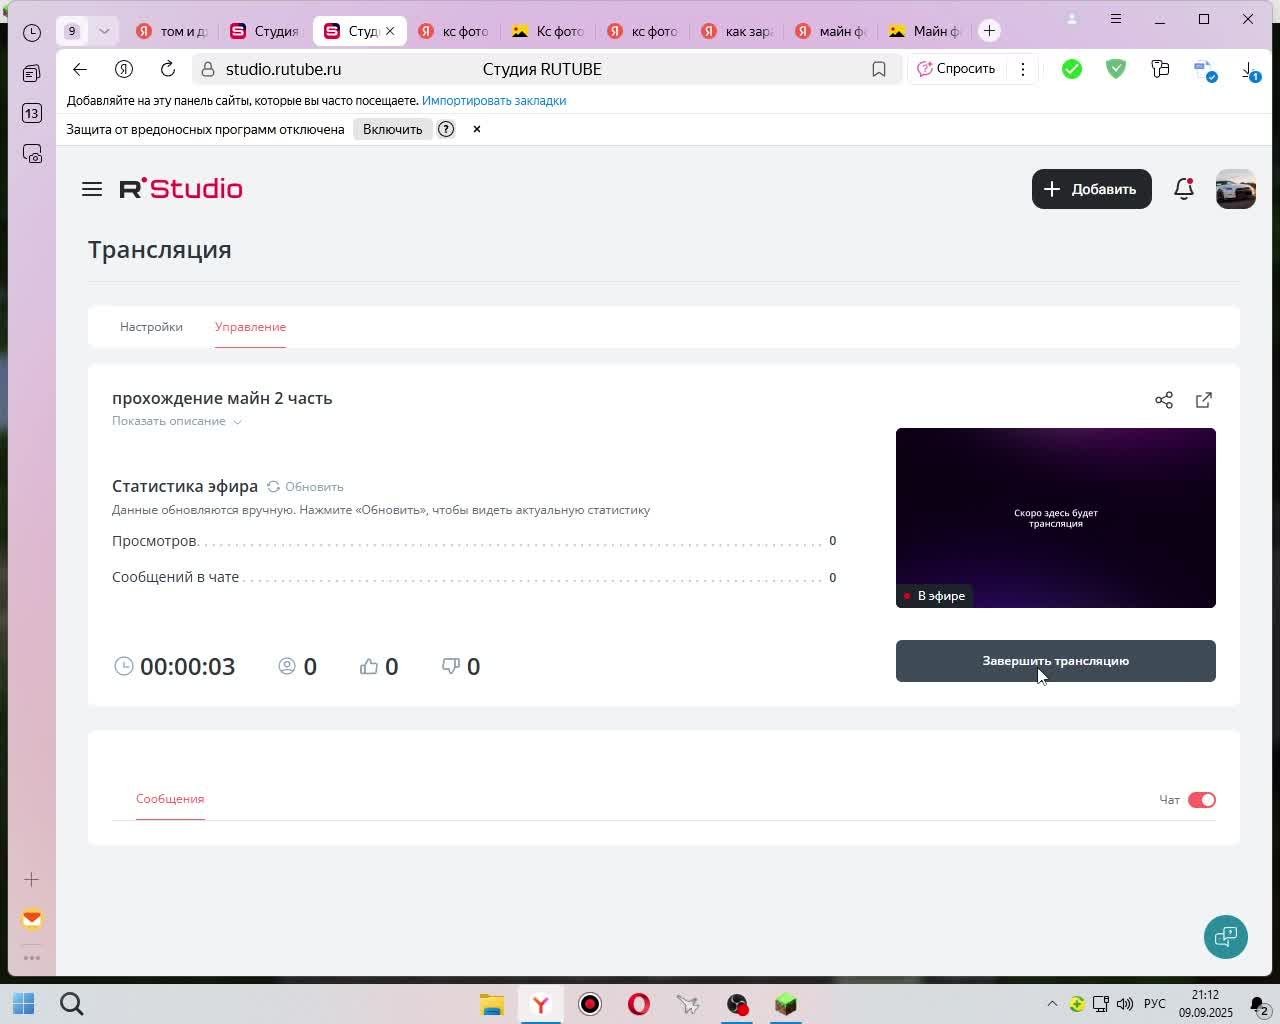Click the R Studio logo
The width and height of the screenshot is (1280, 1024).
(x=181, y=189)
